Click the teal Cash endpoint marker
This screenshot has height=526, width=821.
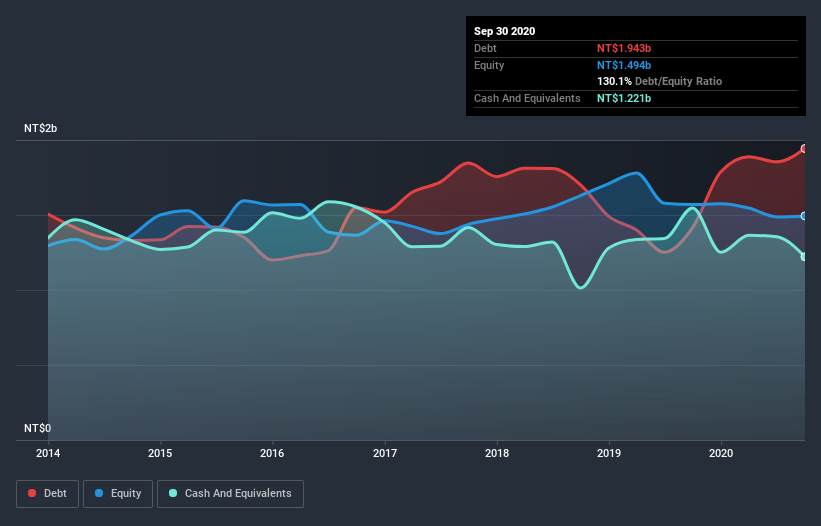coord(805,257)
